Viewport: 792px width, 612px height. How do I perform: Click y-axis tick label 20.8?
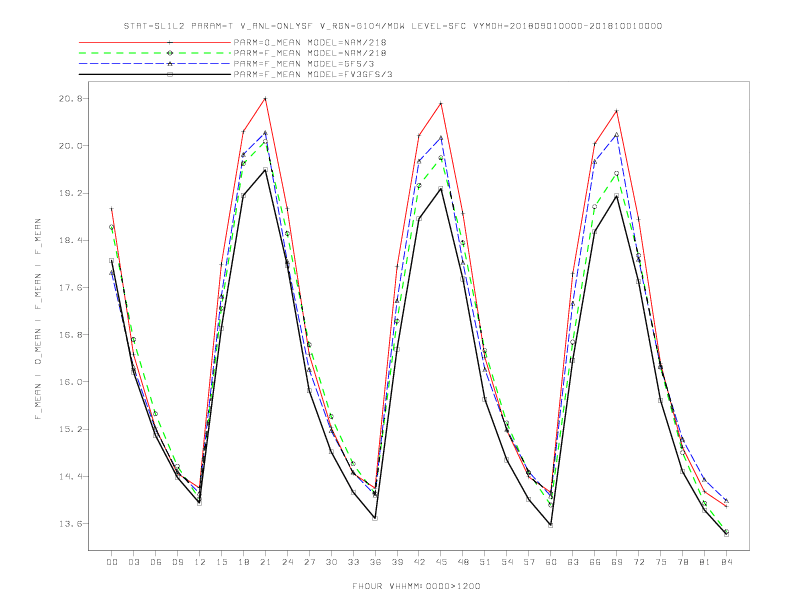point(70,98)
